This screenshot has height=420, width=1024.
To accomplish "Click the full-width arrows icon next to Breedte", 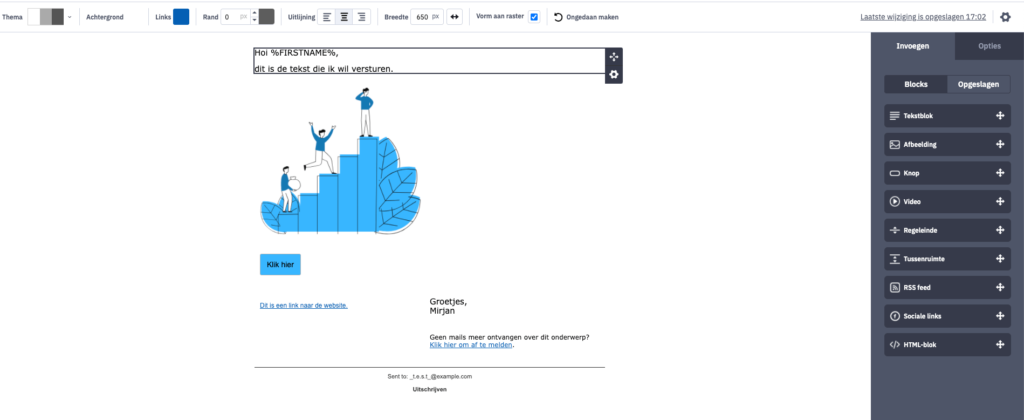I will [x=455, y=17].
